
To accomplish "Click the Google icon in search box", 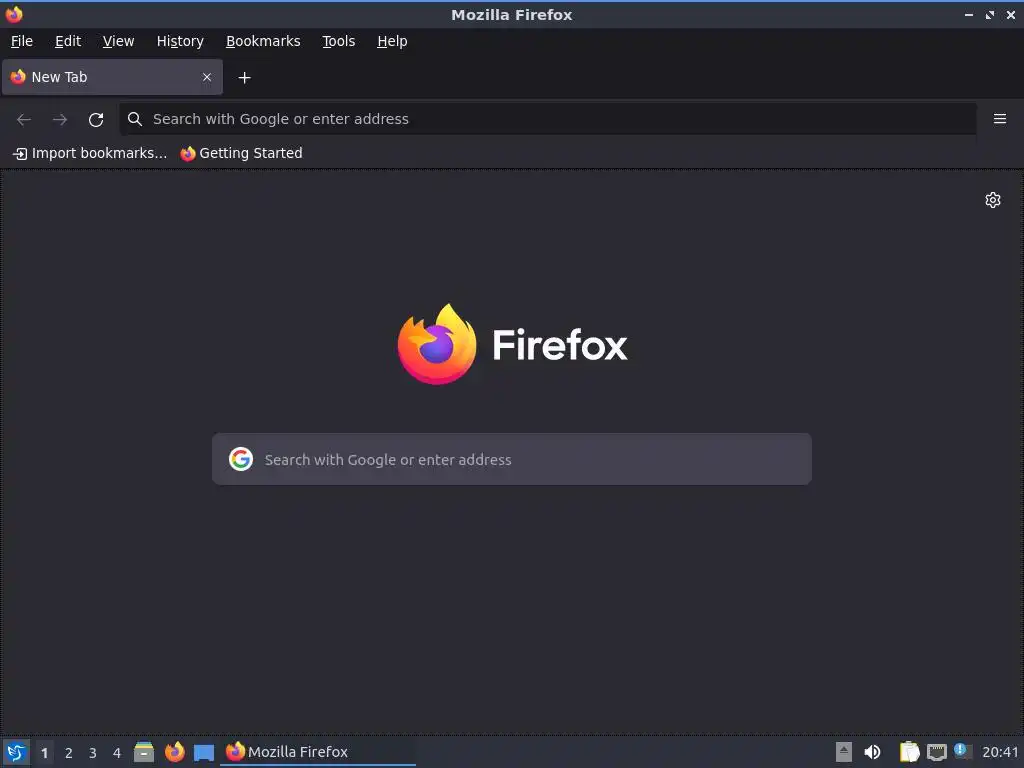I will click(241, 459).
